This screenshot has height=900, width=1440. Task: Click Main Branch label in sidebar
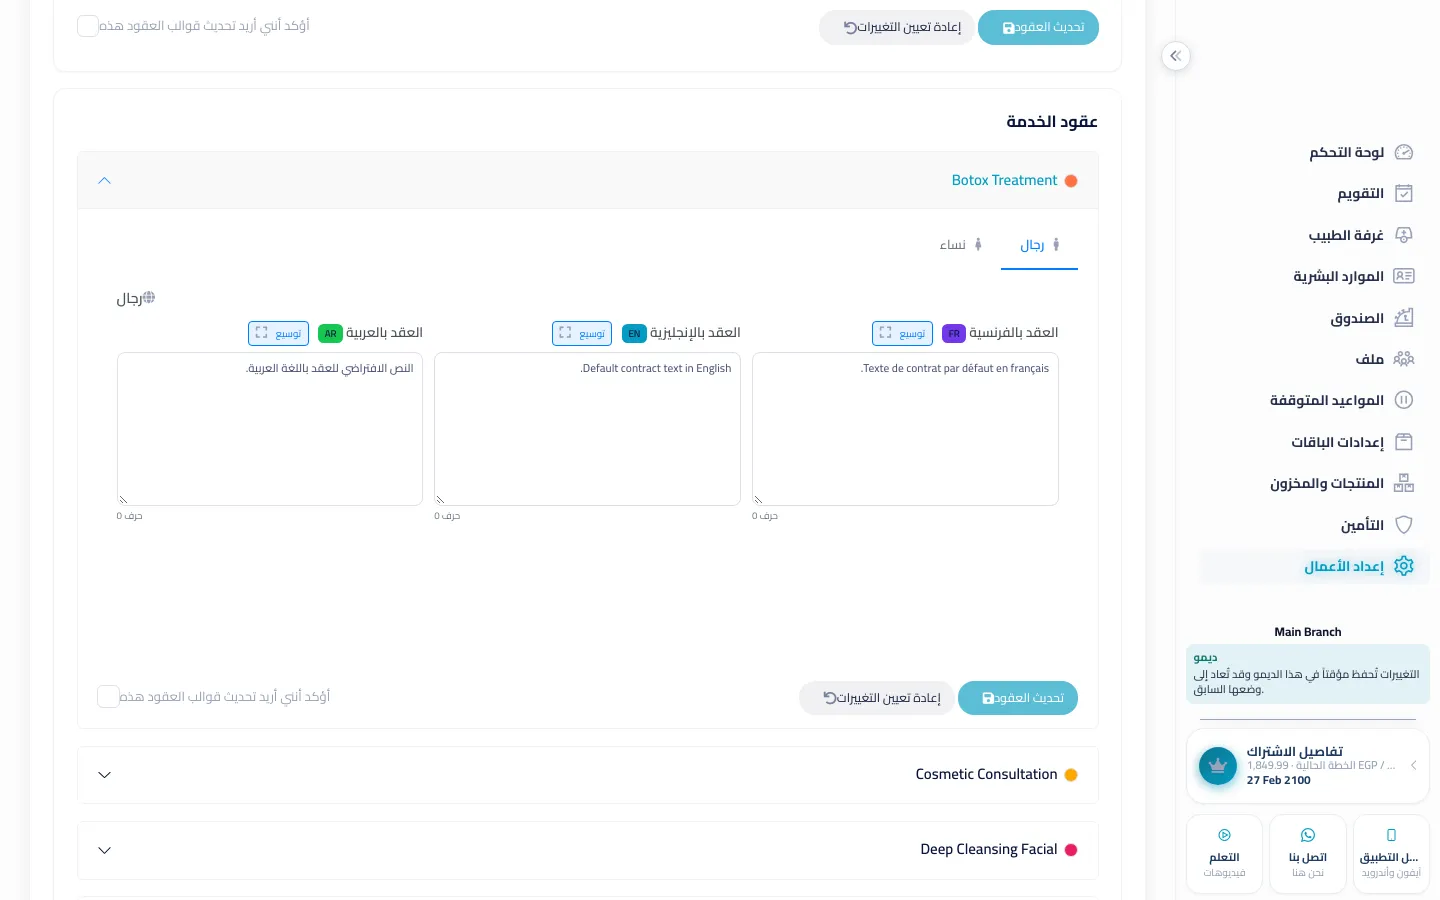point(1308,632)
